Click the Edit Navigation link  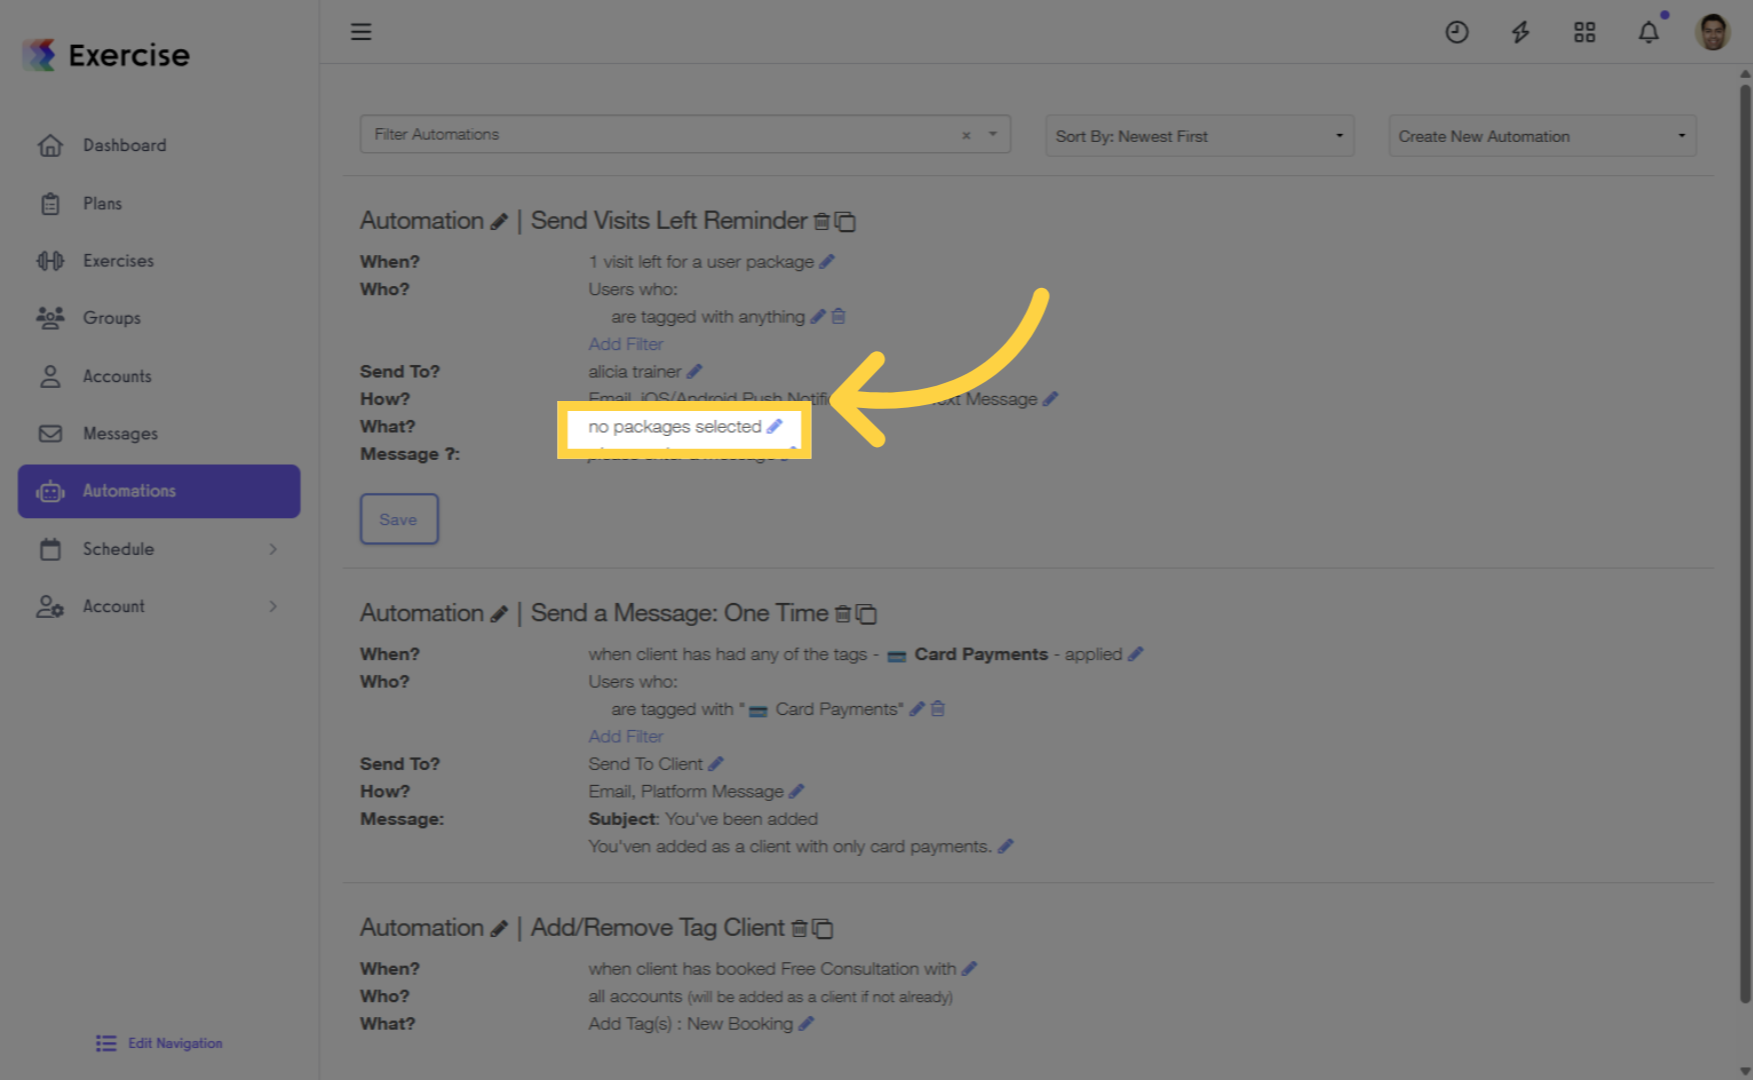160,1043
